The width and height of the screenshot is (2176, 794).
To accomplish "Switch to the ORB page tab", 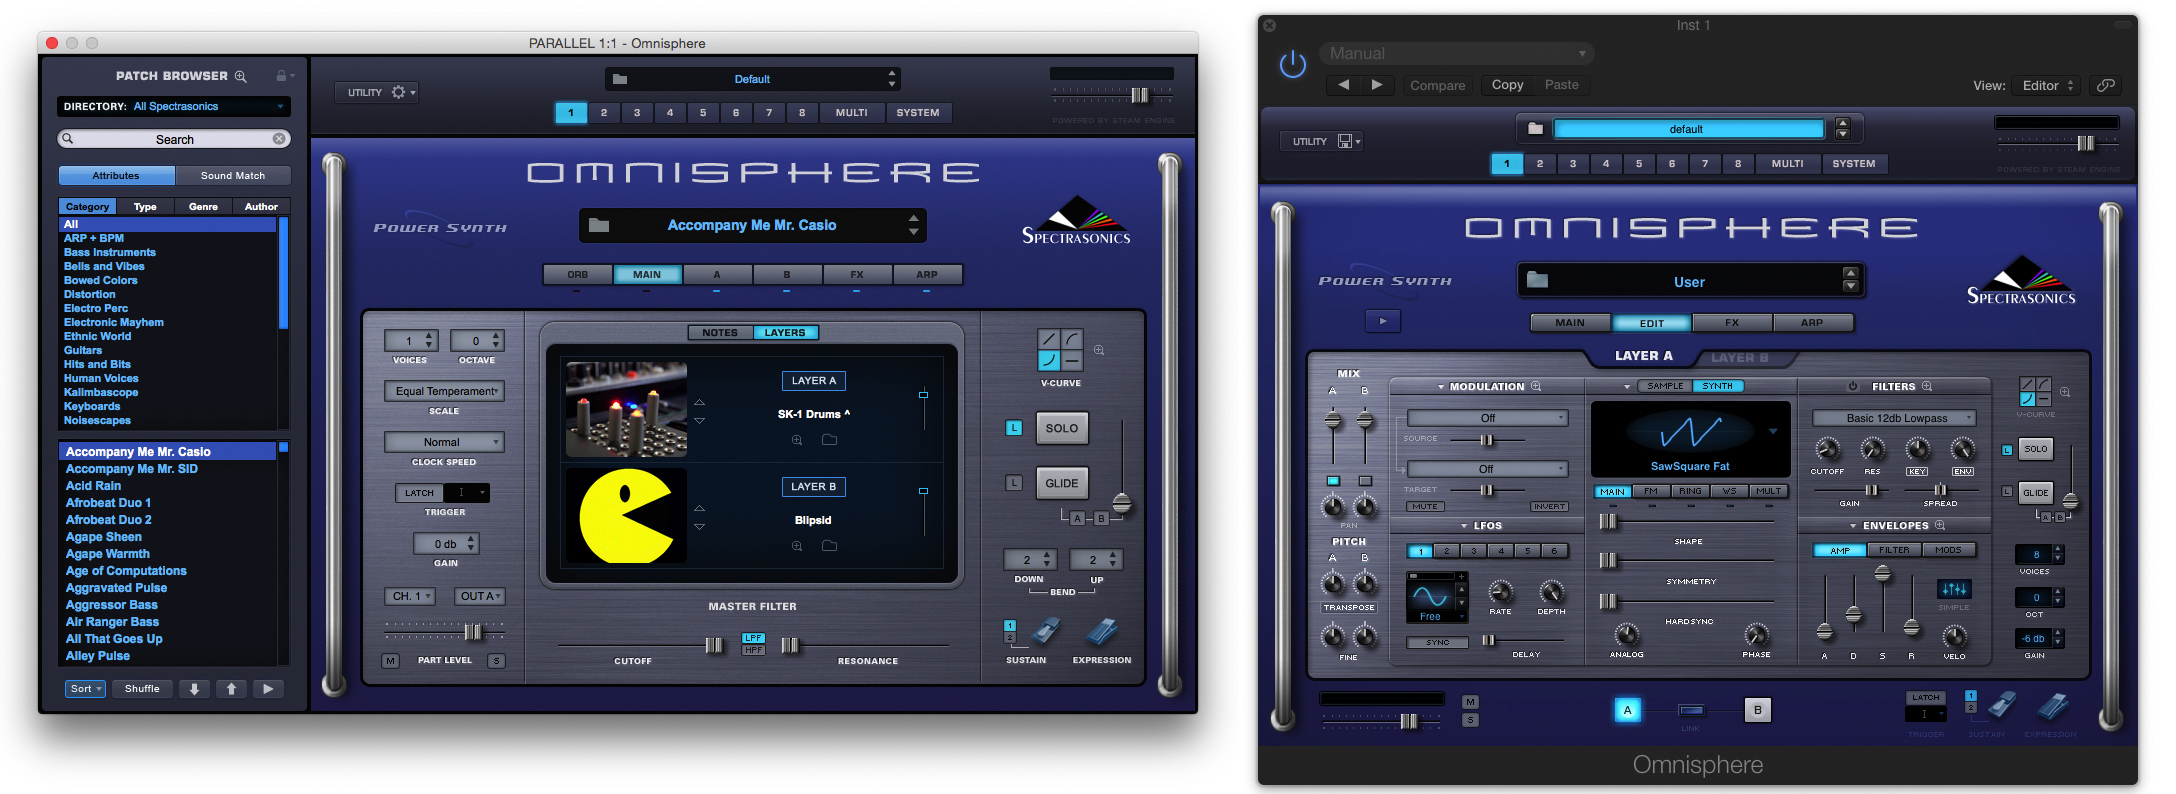I will coord(578,274).
